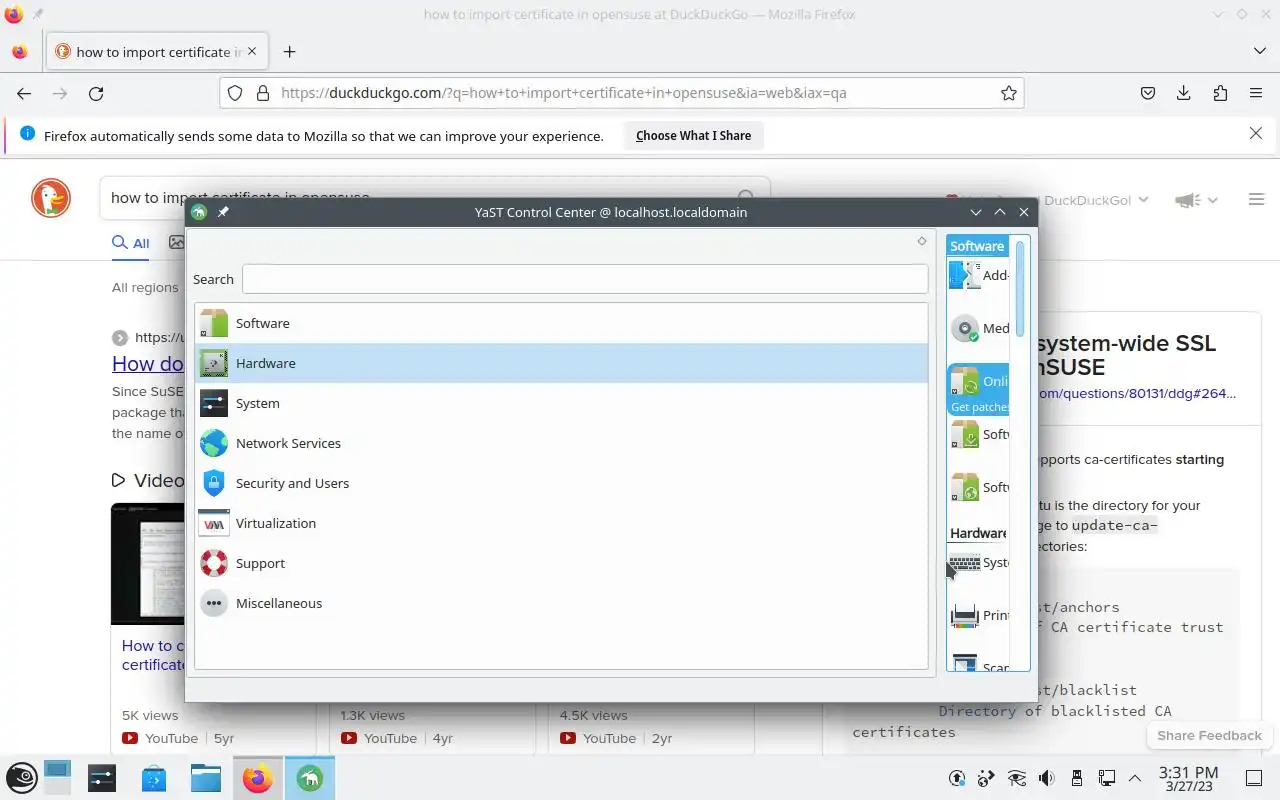The width and height of the screenshot is (1280, 800).
Task: Open the volume control tray icon
Action: coord(1046,778)
